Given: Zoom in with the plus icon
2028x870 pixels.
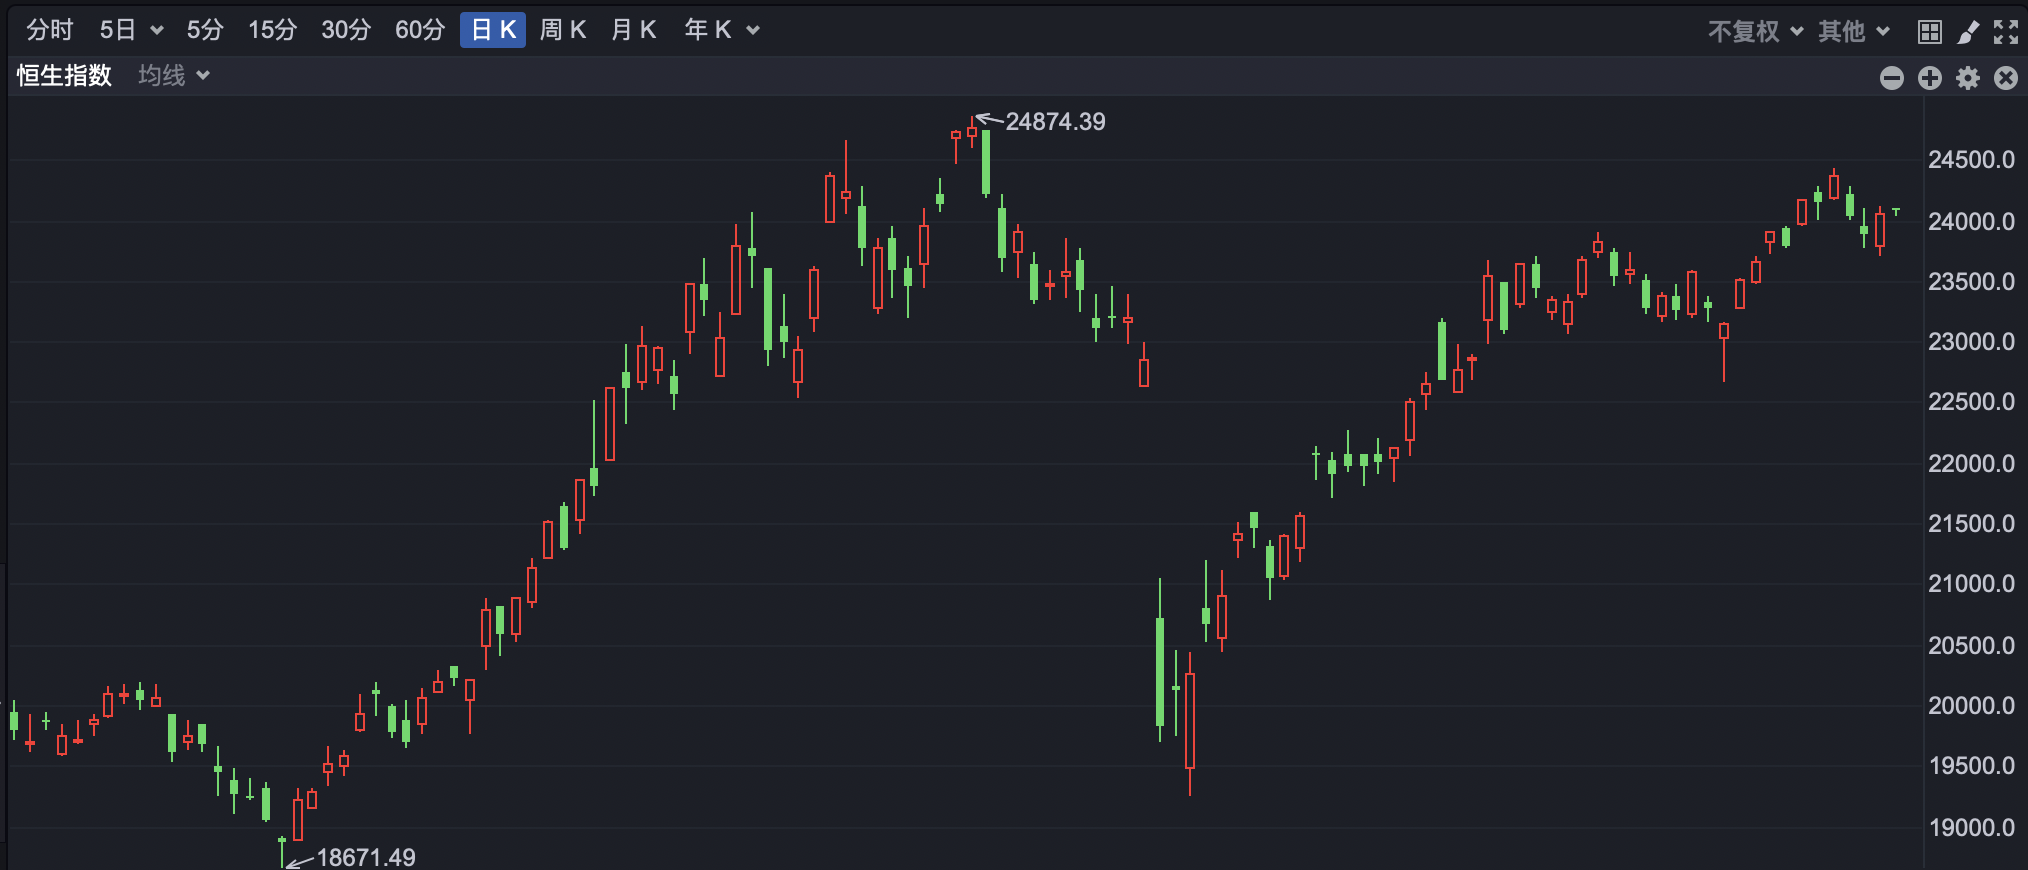Looking at the screenshot, I should point(1929,78).
